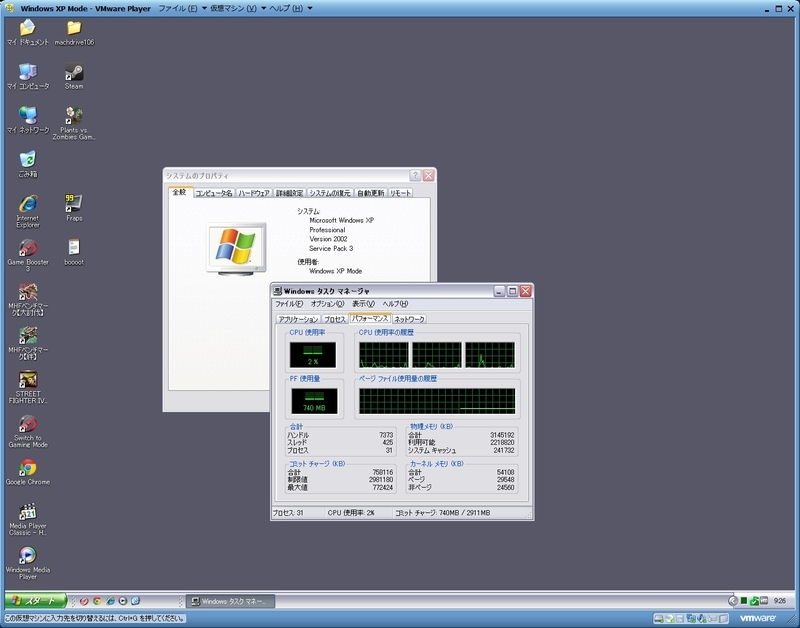Click the taskbar clock showing 9:26
The width and height of the screenshot is (800, 628).
click(780, 601)
